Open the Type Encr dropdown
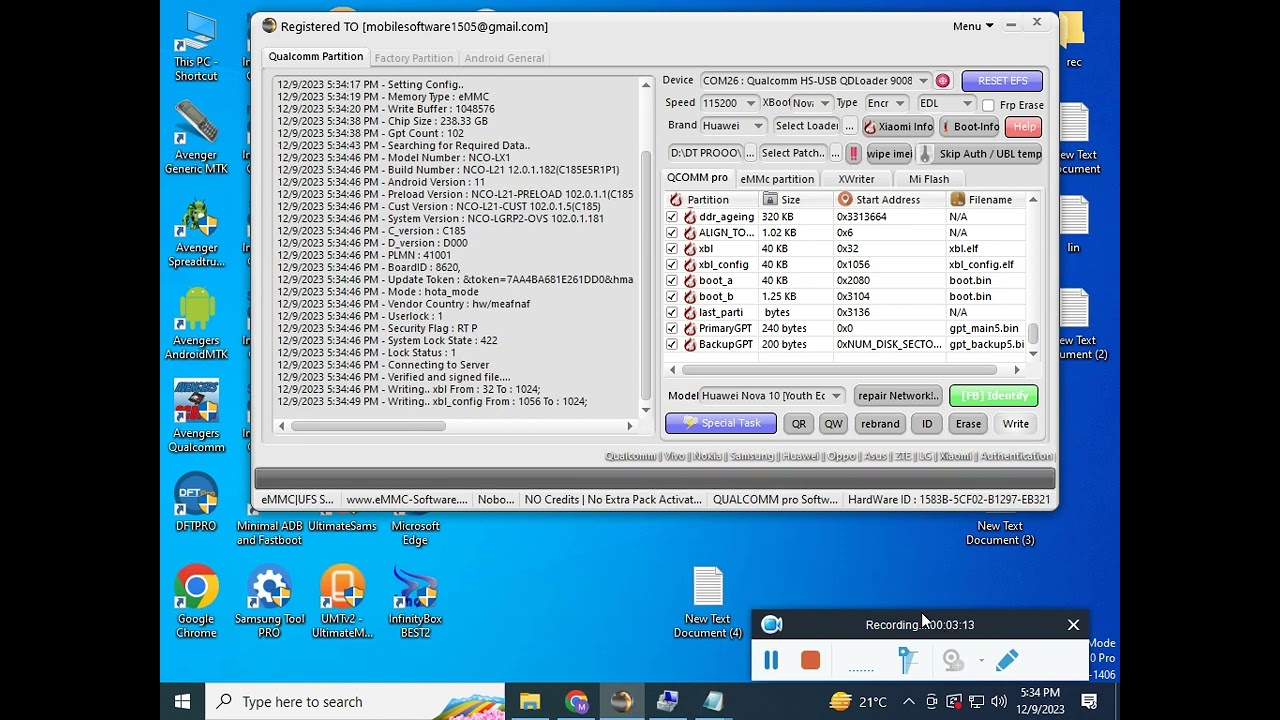The height and width of the screenshot is (720, 1280). [886, 103]
